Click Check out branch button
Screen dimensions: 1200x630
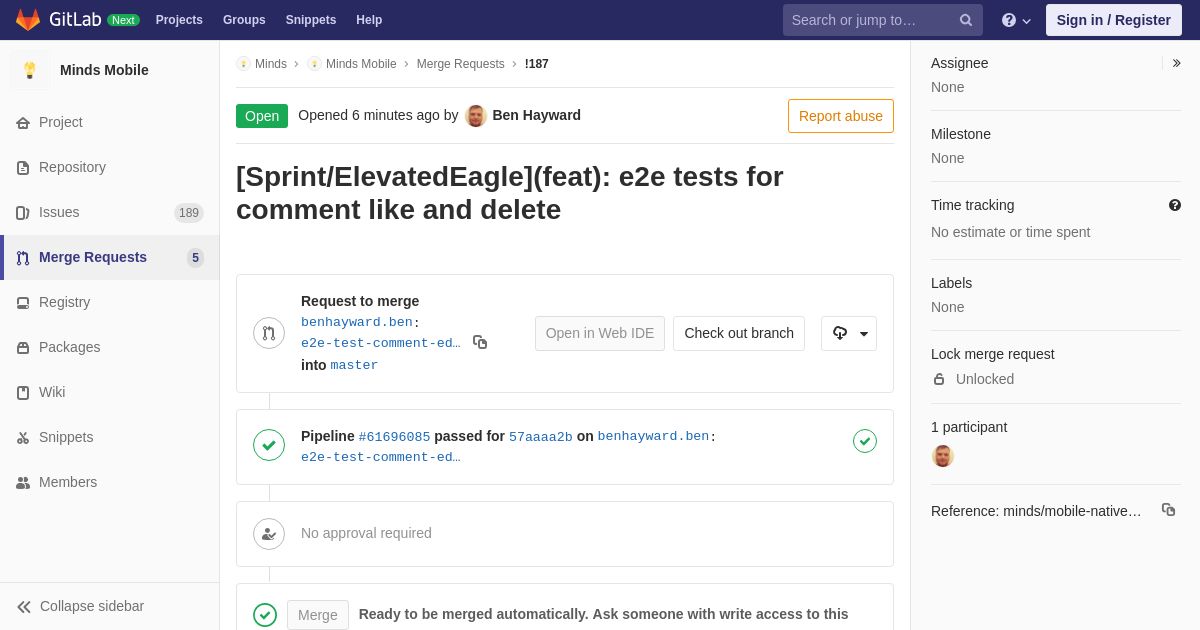pyautogui.click(x=739, y=333)
